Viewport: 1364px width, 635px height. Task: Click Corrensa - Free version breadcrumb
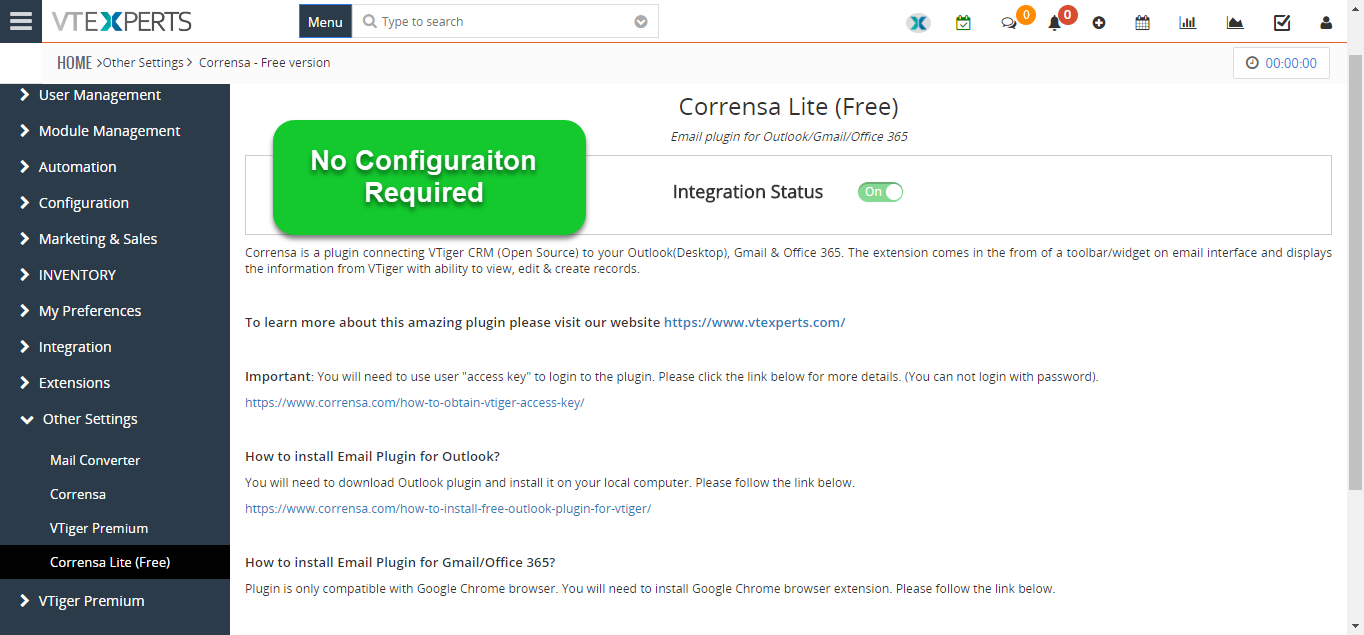(264, 62)
